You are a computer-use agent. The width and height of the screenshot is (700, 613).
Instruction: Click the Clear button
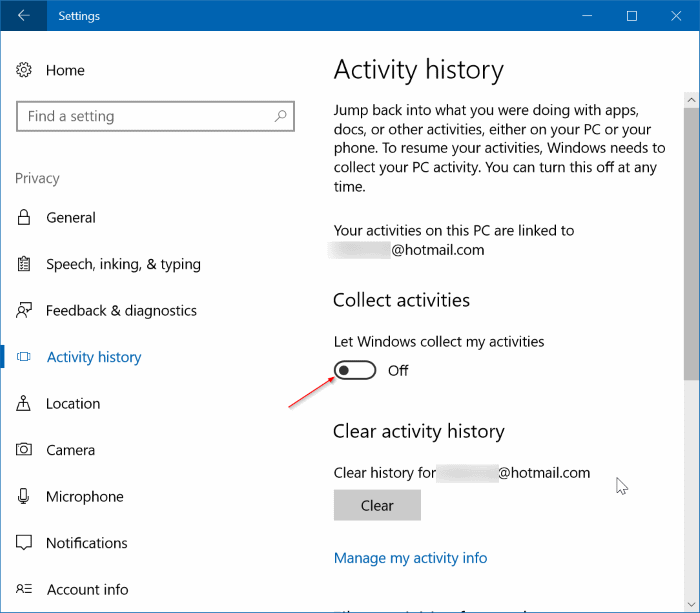coord(377,505)
